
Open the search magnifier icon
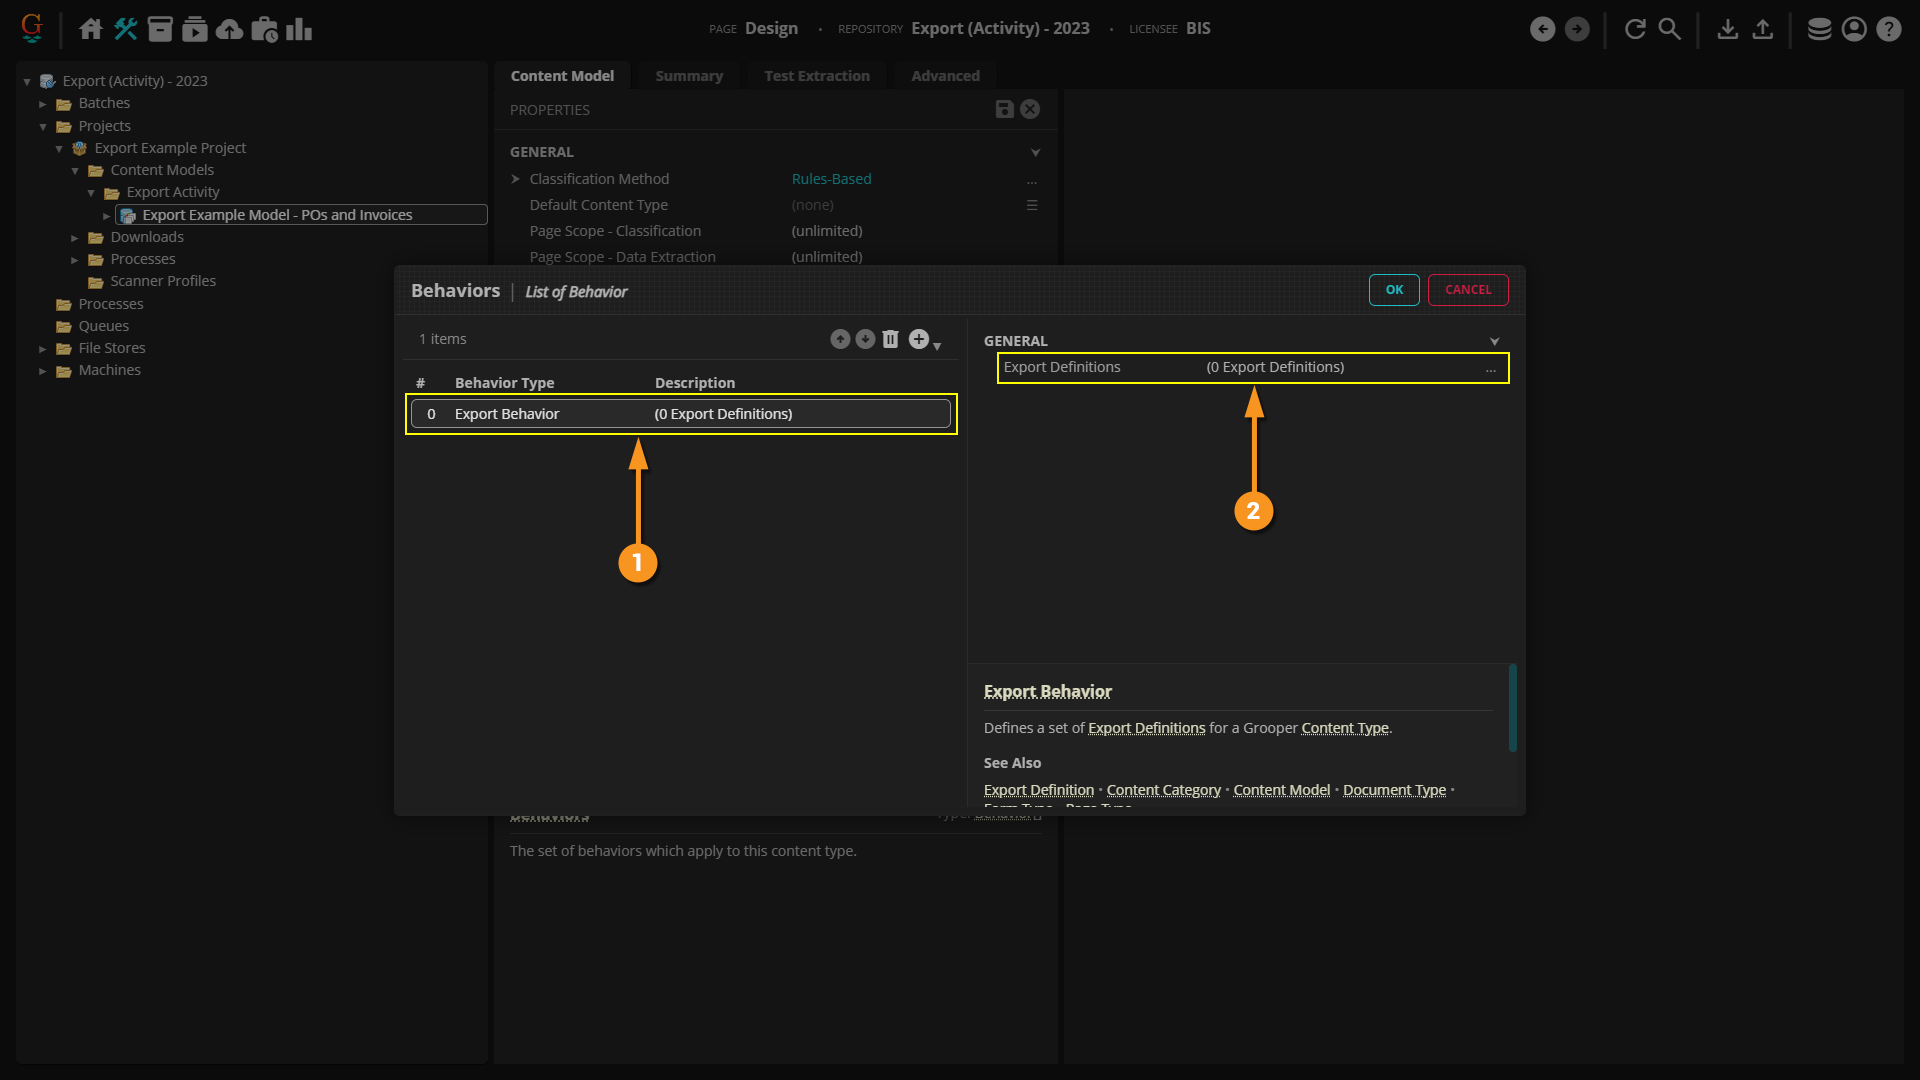coord(1669,29)
